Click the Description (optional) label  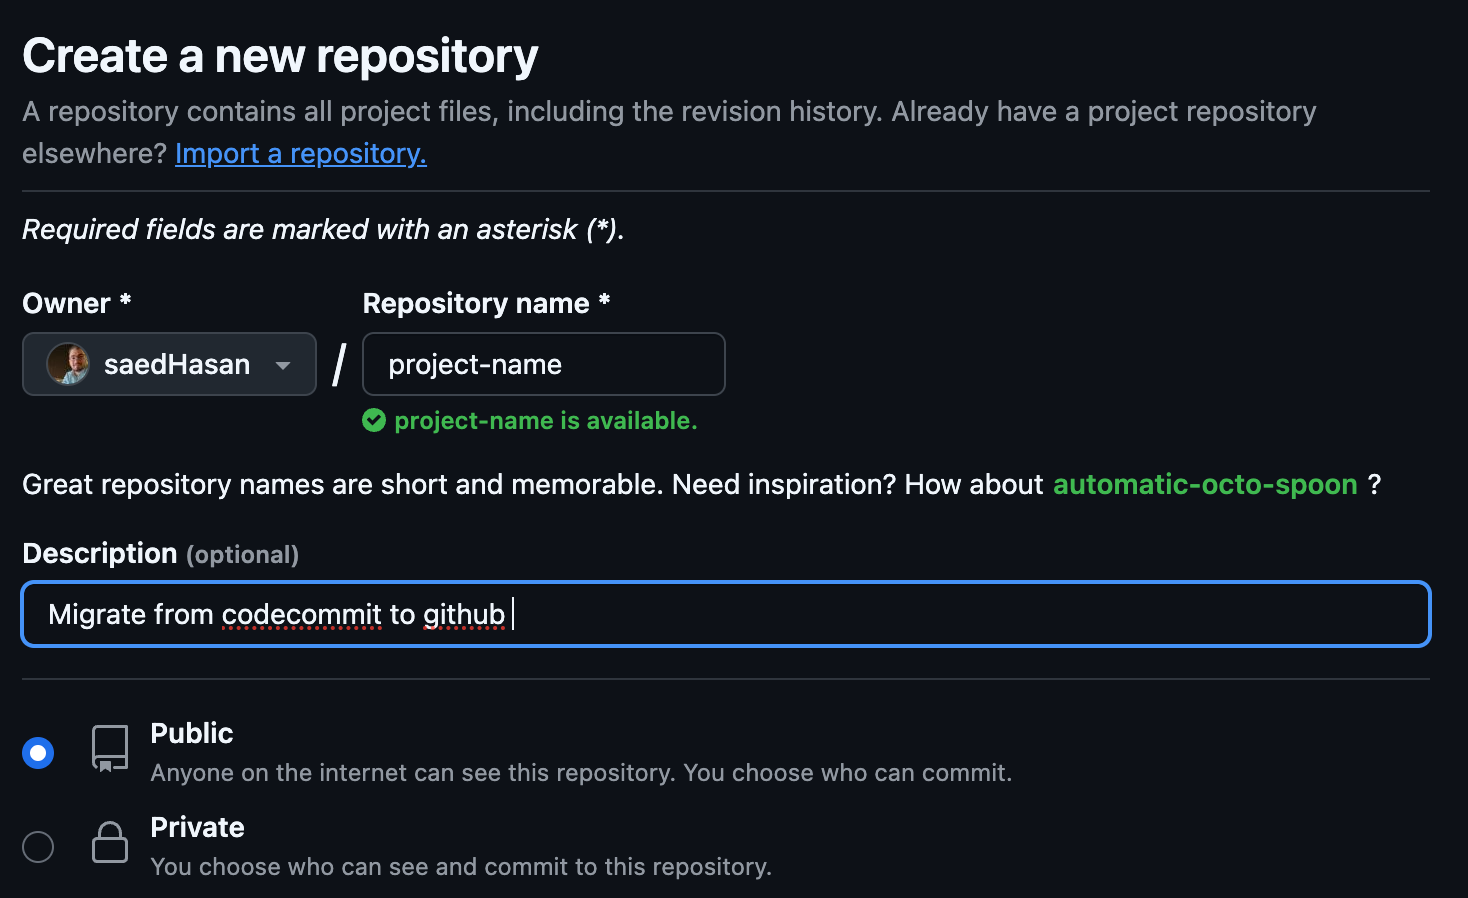tap(160, 553)
